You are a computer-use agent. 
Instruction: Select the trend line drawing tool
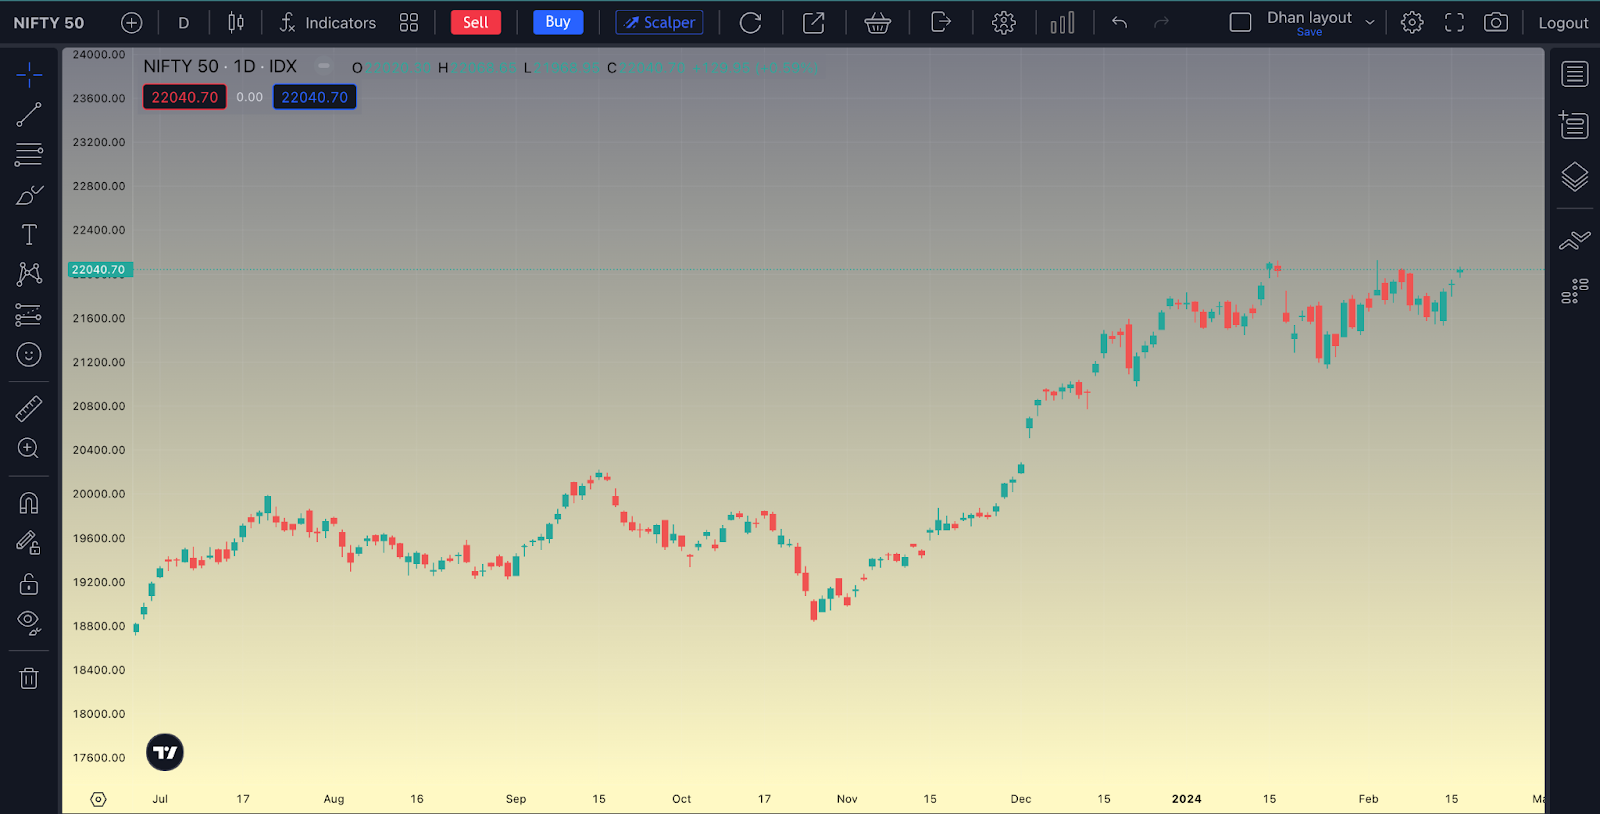tap(29, 115)
